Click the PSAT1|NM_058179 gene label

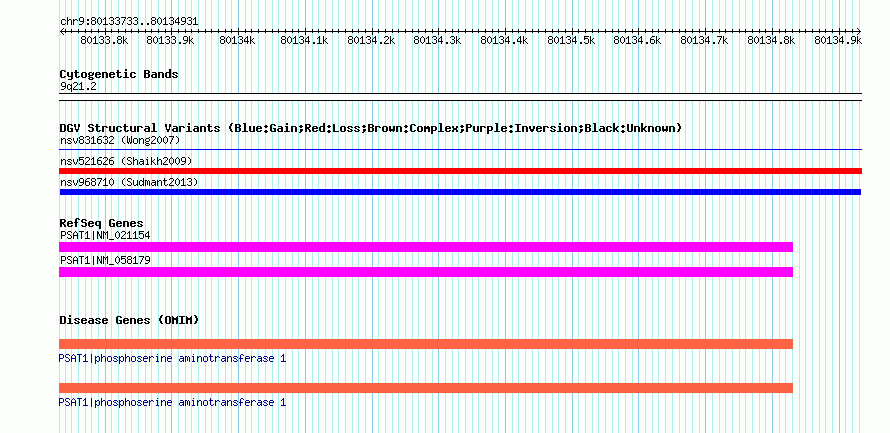click(105, 260)
